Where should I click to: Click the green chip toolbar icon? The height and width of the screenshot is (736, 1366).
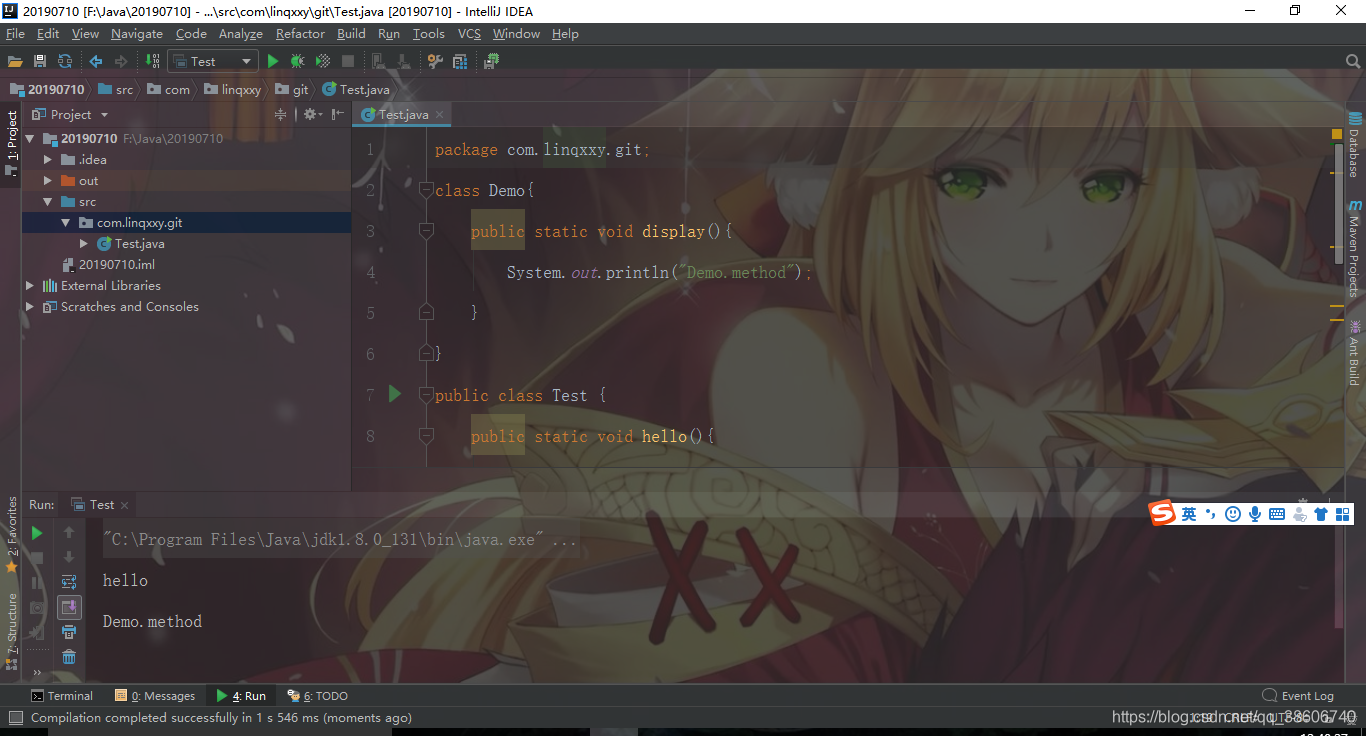point(491,61)
